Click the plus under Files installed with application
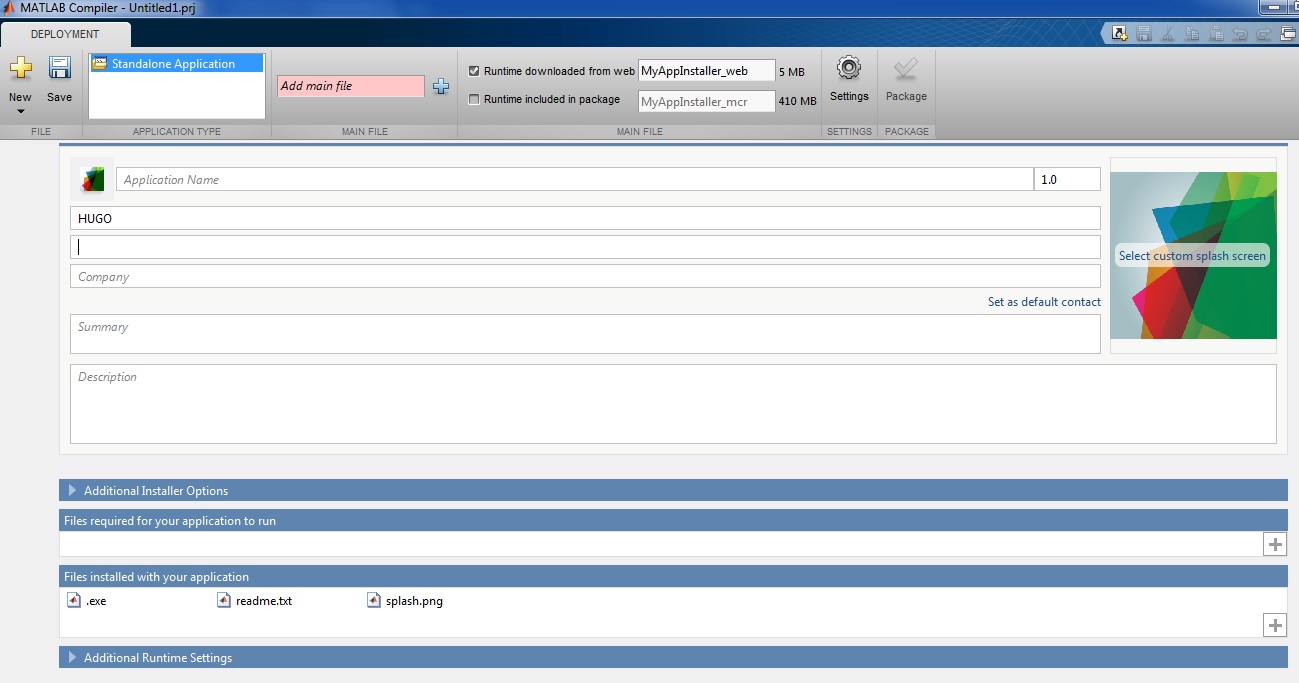This screenshot has width=1299, height=683. click(x=1275, y=625)
